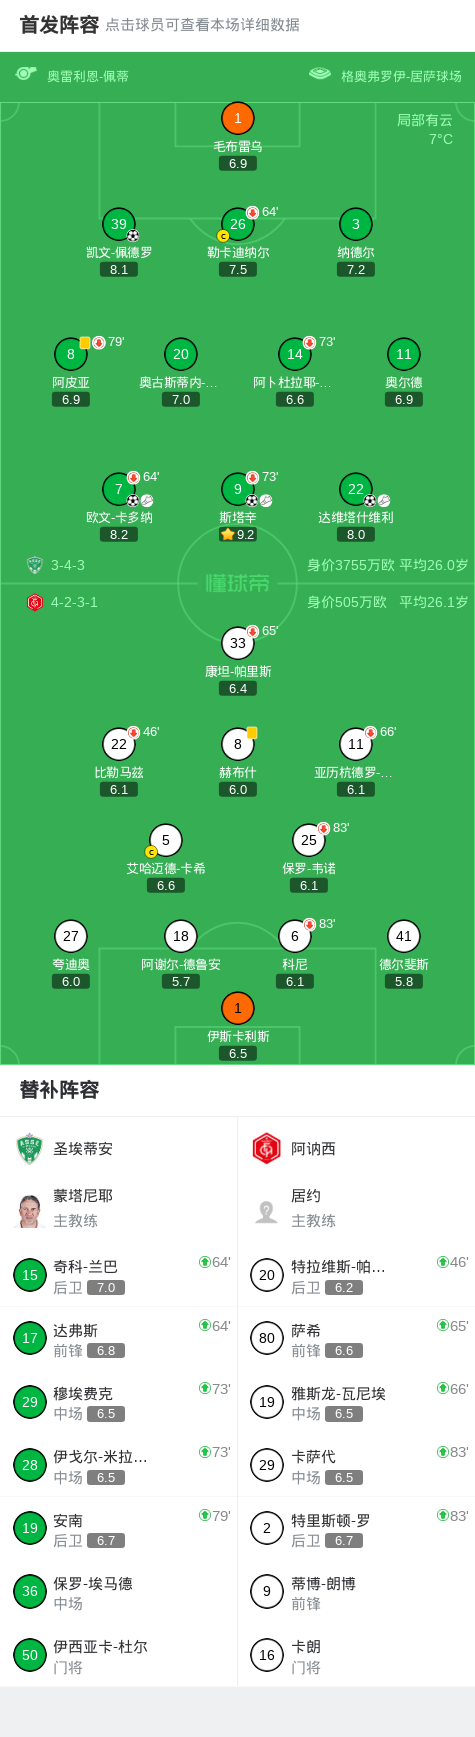Tap the 9.2 star rating badge

(x=238, y=535)
